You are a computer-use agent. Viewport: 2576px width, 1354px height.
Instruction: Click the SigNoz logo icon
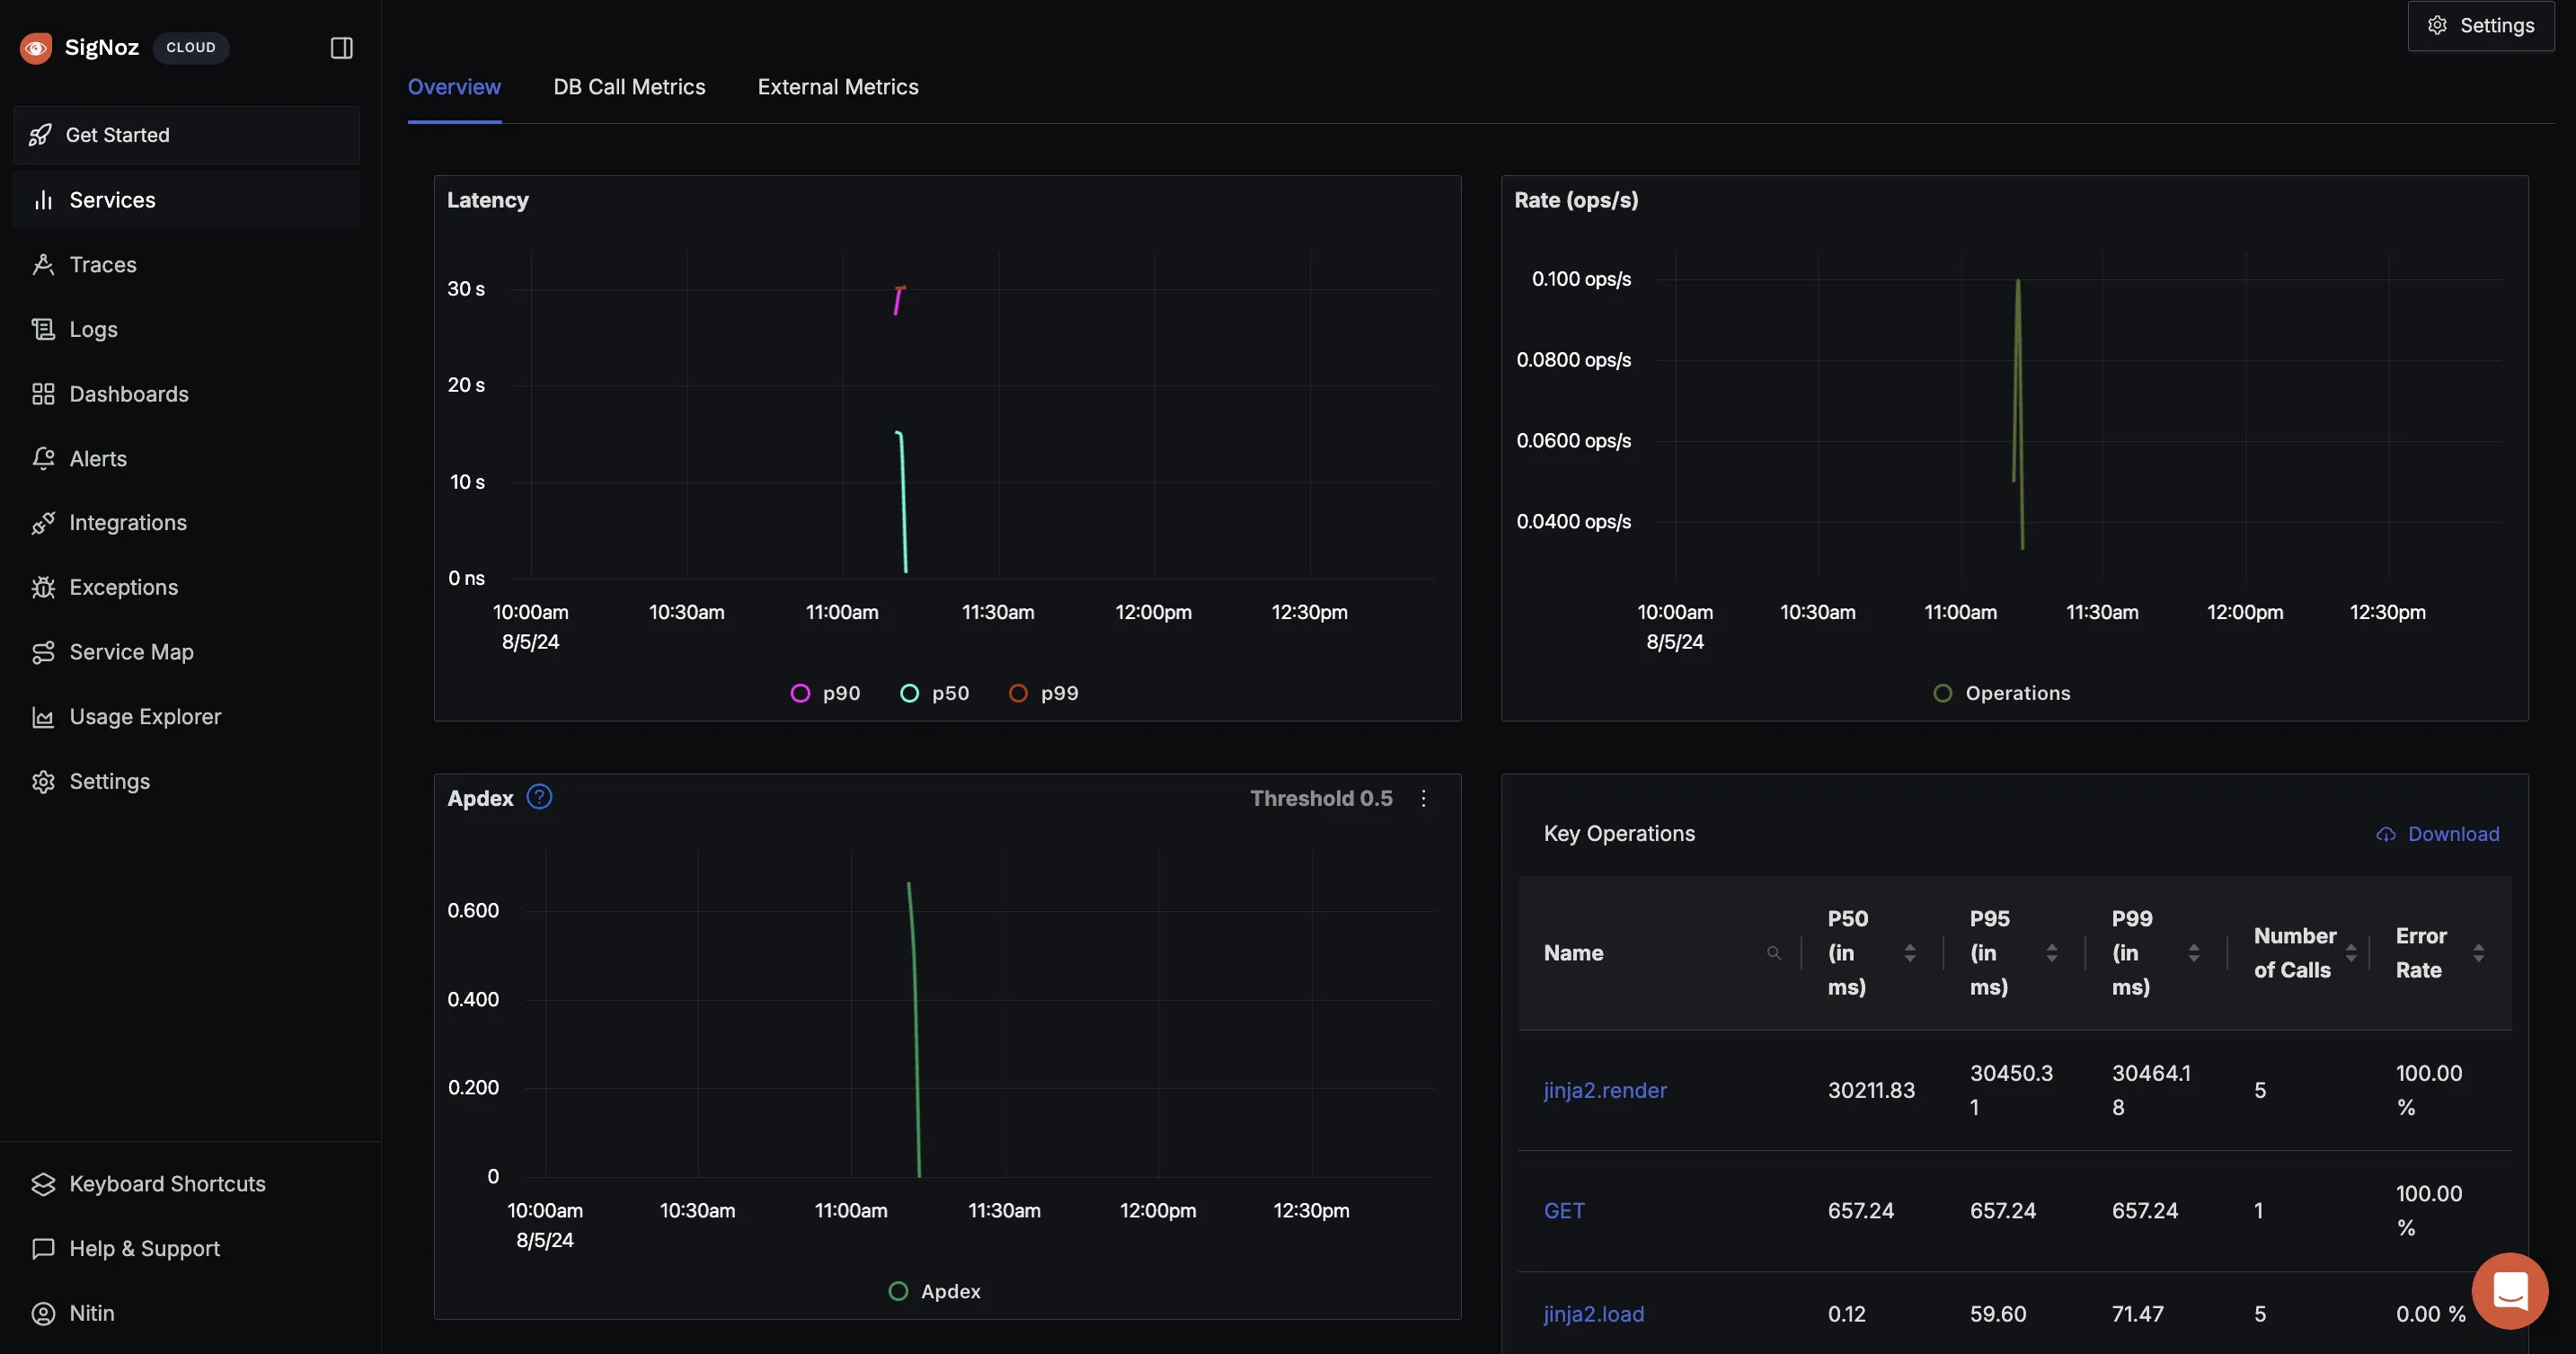click(x=36, y=47)
